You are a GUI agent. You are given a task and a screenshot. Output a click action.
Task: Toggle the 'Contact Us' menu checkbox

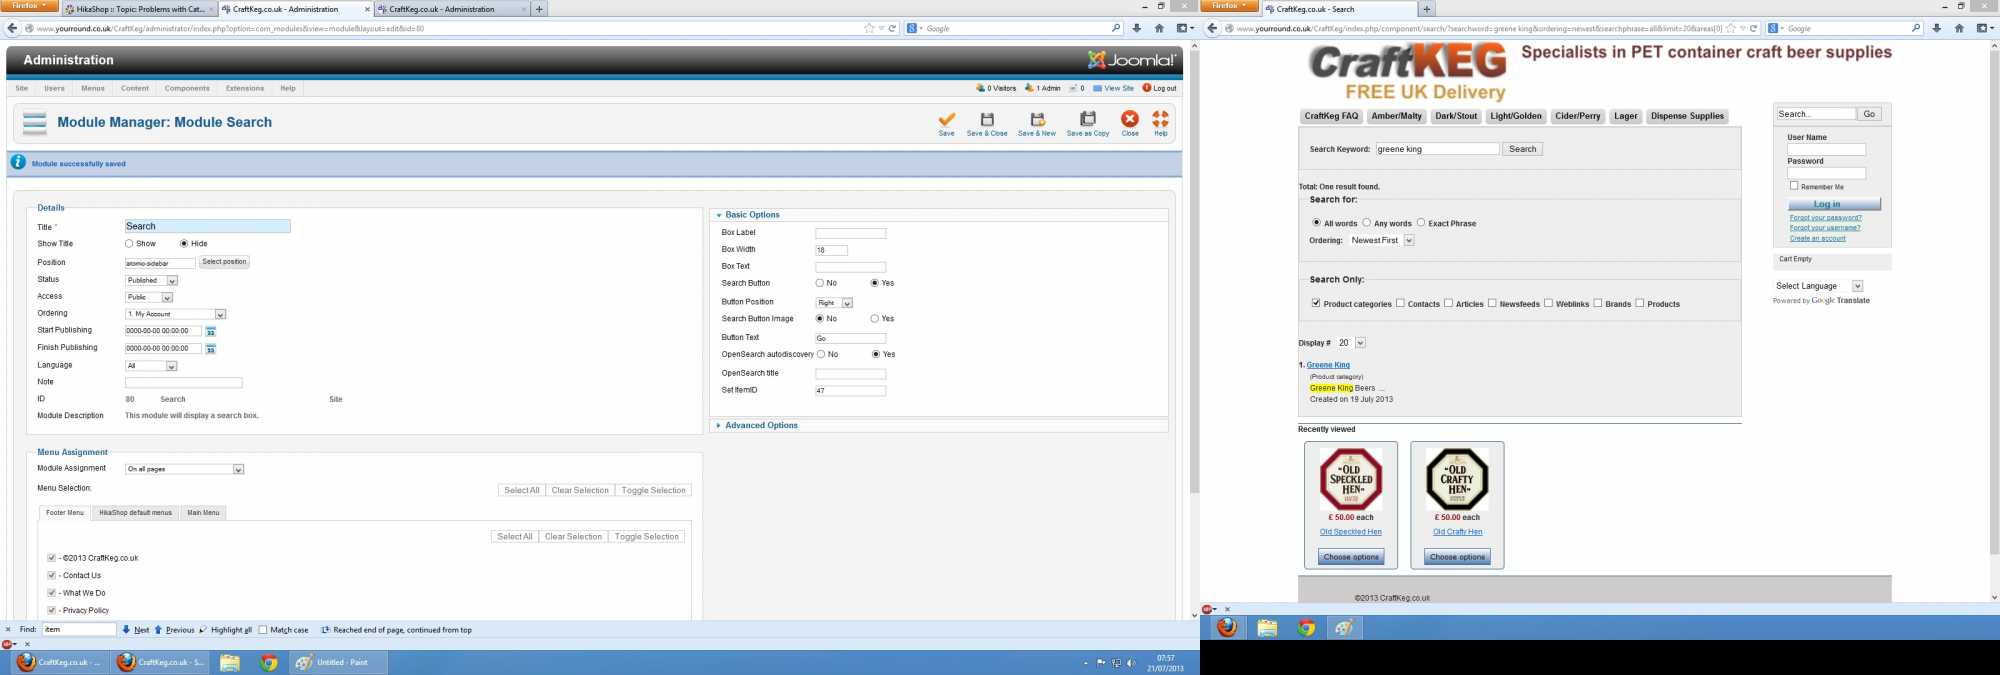[x=52, y=576]
